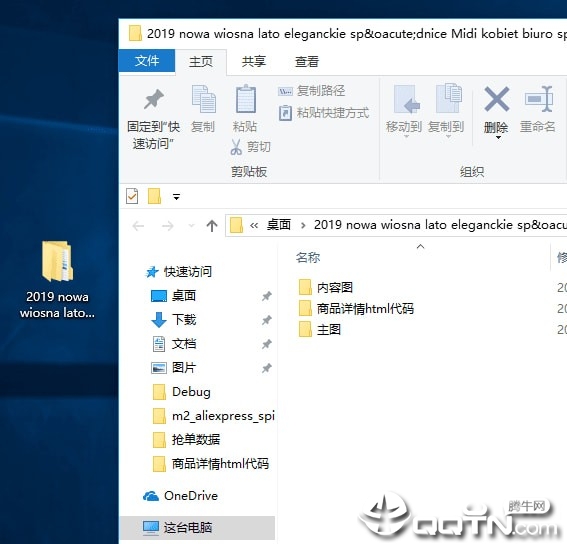Screen dimensions: 567x544
Task: Click Quick access (快速访问) in the sidebar
Action: 179,272
